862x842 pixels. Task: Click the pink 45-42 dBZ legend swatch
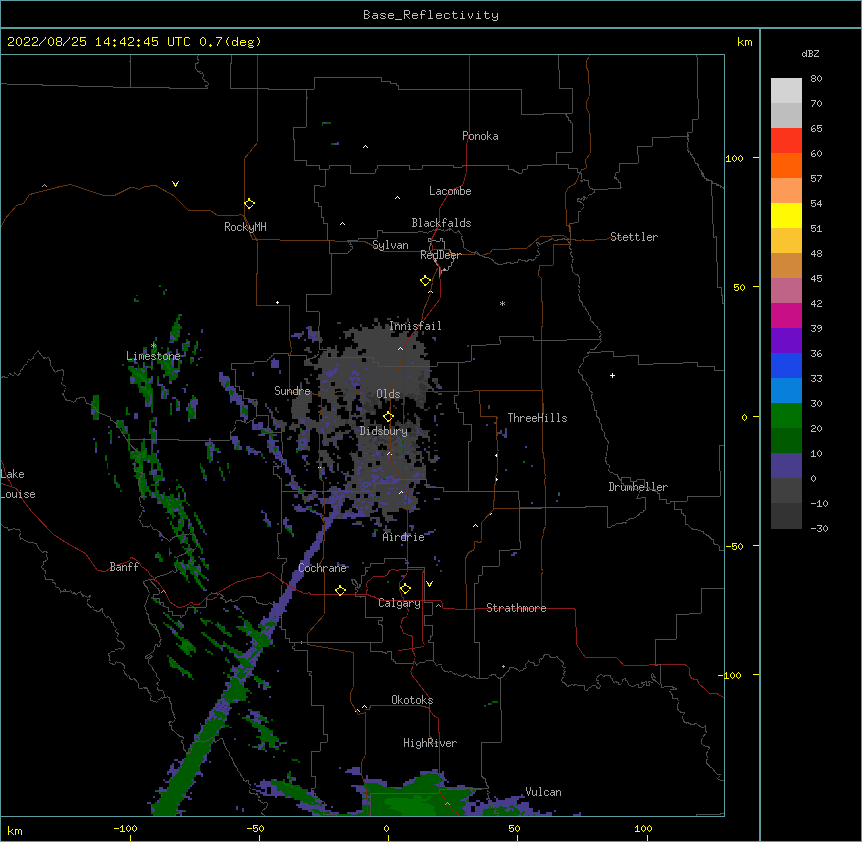click(x=786, y=291)
